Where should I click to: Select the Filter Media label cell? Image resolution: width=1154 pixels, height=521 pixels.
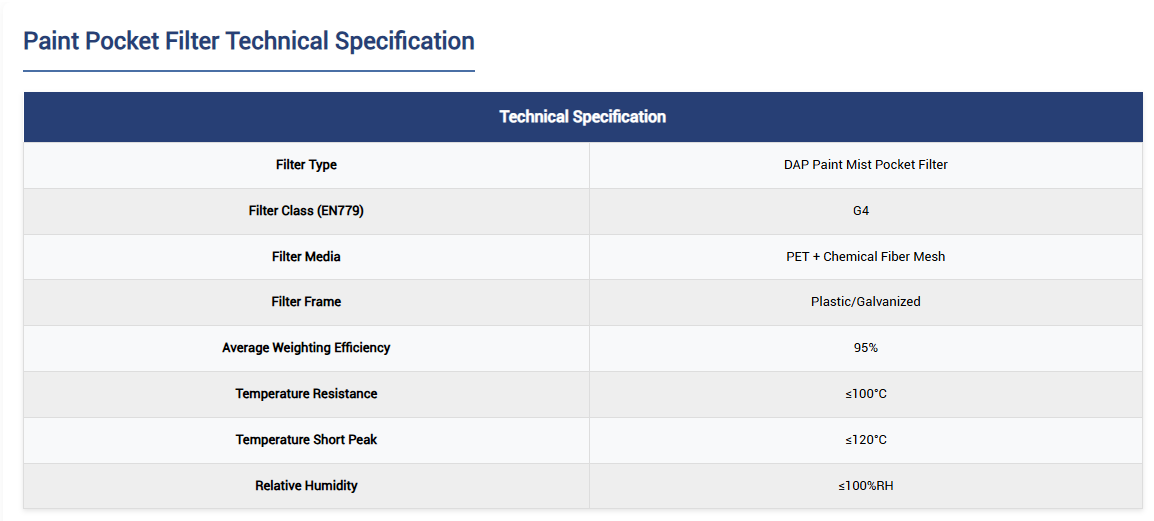tap(306, 257)
